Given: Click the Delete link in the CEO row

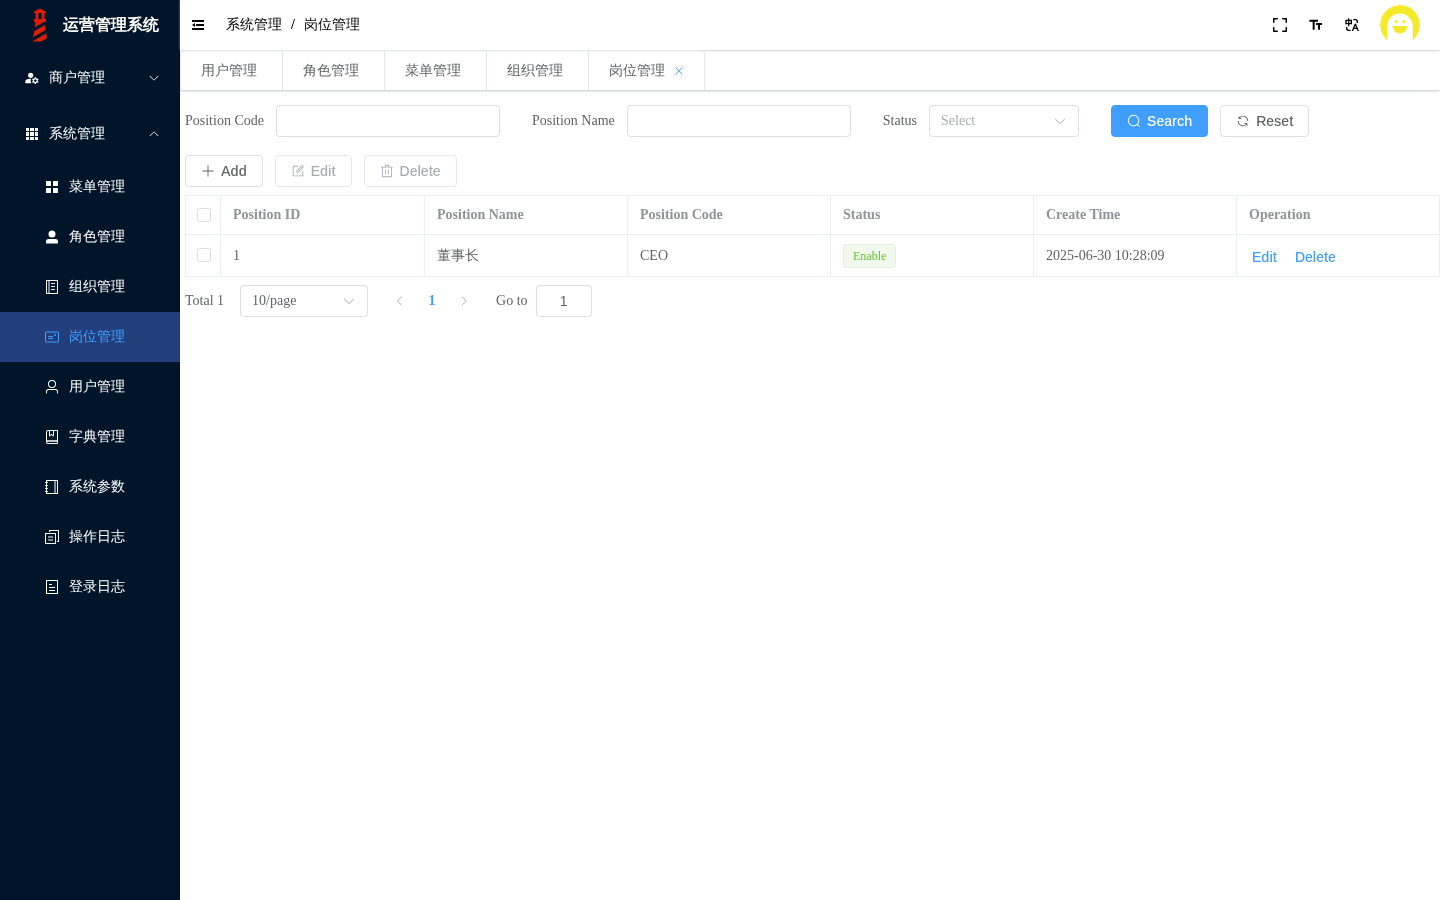Looking at the screenshot, I should coord(1315,257).
